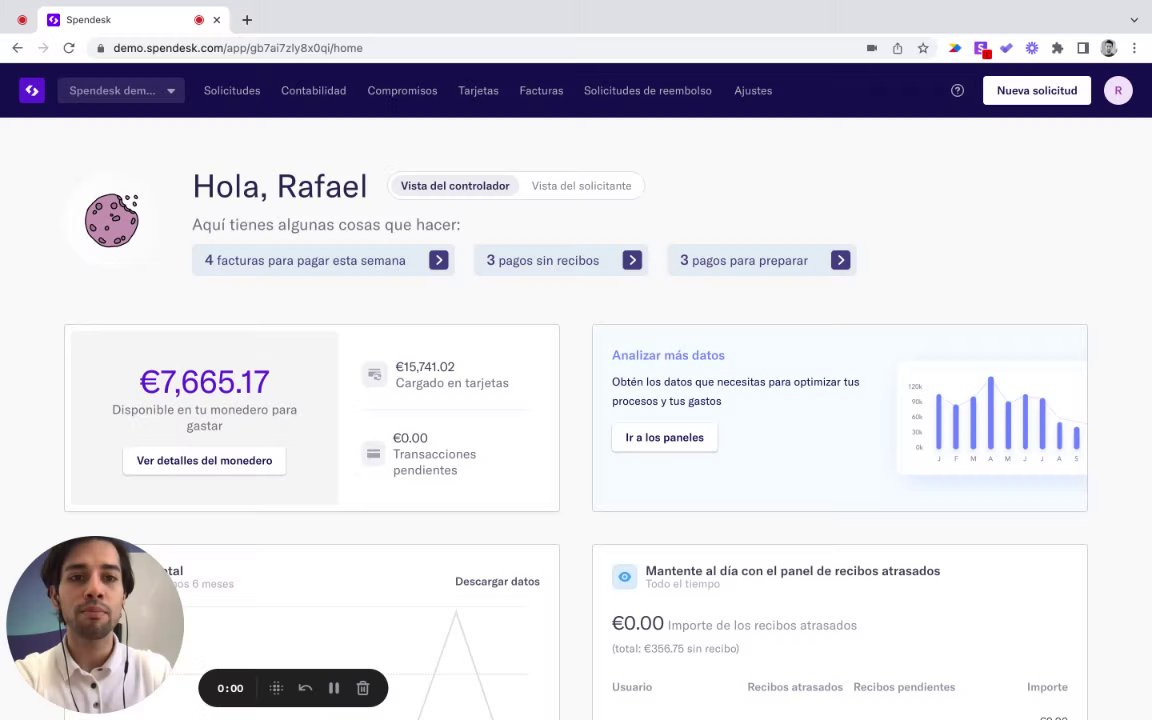Open the Chrome three-dot menu
Viewport: 1152px width, 720px height.
pos(1134,48)
